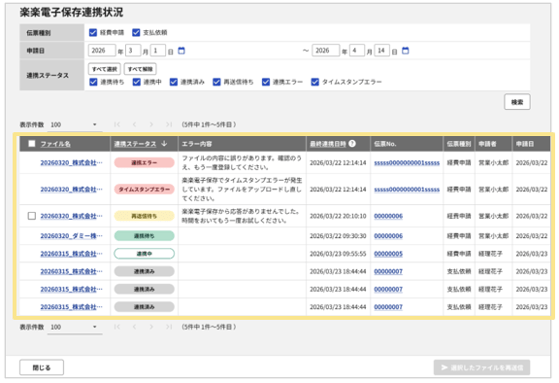Toggle the 連携エラー status filter checkbox
559x383 pixels.
click(266, 82)
